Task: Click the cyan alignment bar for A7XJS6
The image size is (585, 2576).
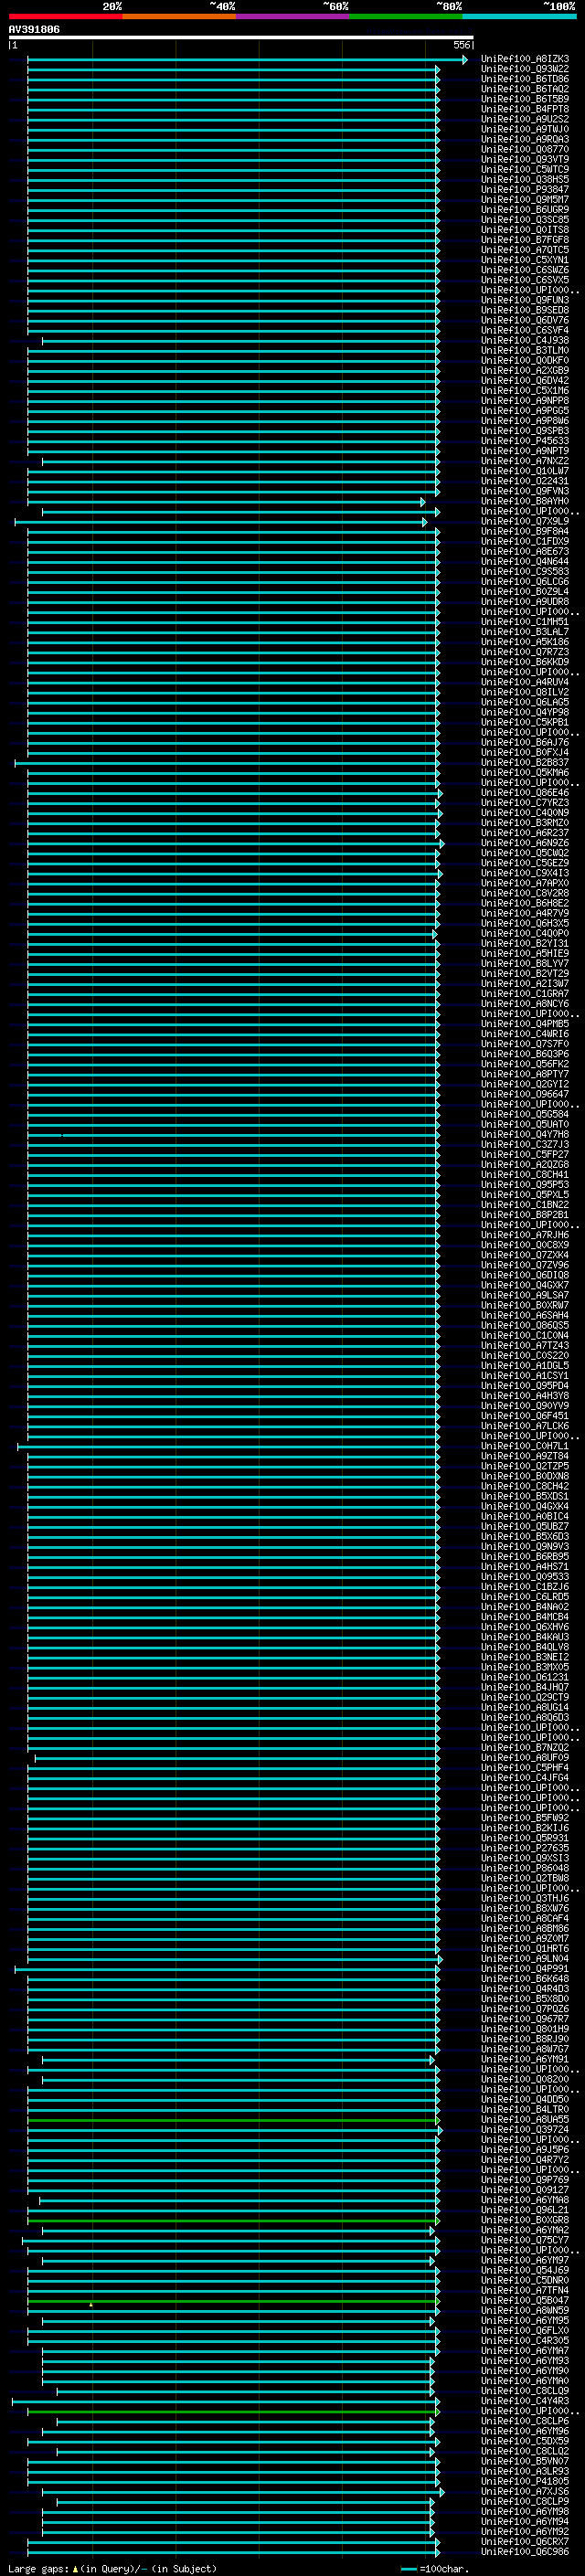Action: click(243, 2491)
